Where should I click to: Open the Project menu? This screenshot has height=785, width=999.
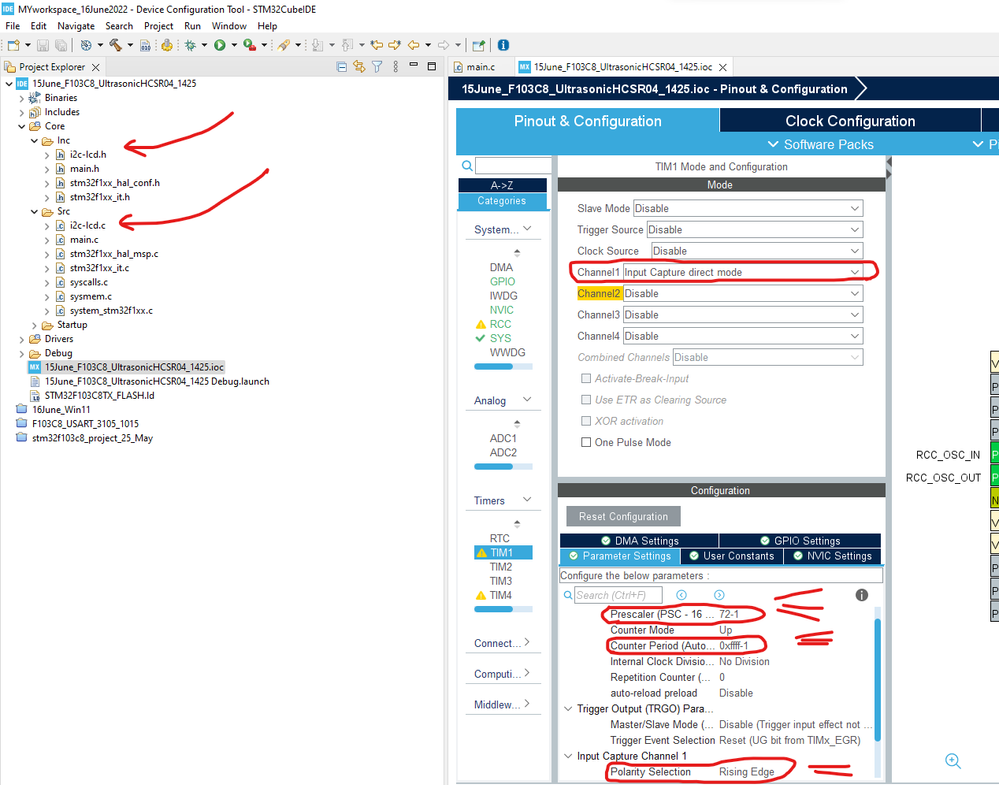point(159,26)
